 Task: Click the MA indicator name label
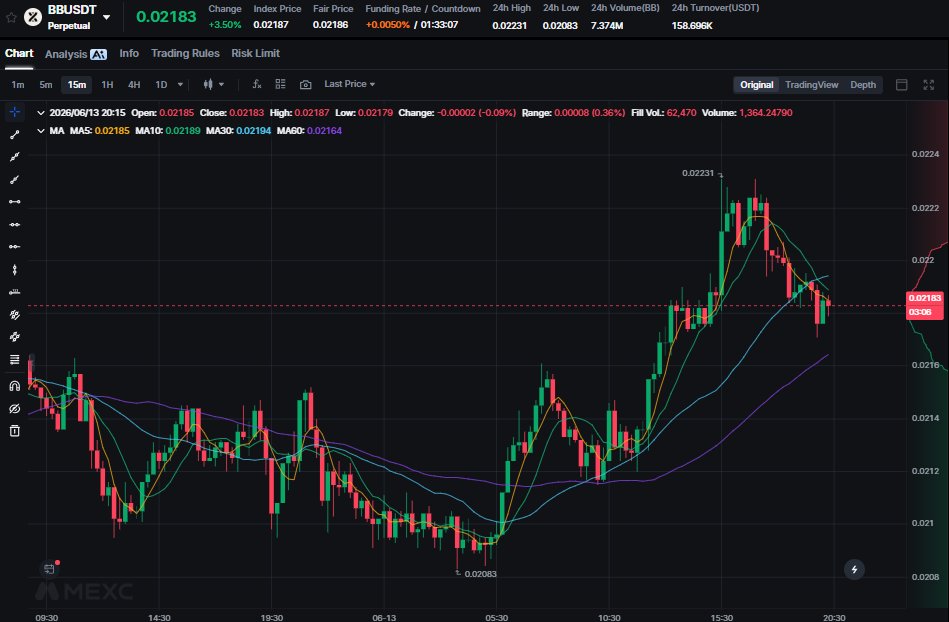[57, 131]
